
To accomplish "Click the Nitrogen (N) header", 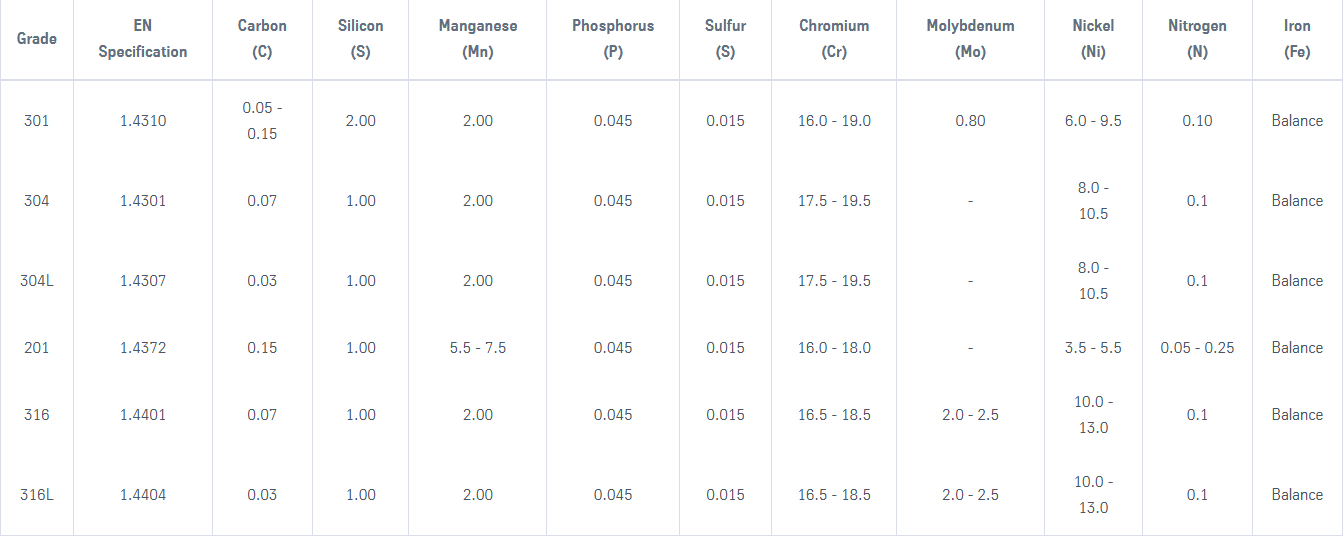I will point(1197,39).
